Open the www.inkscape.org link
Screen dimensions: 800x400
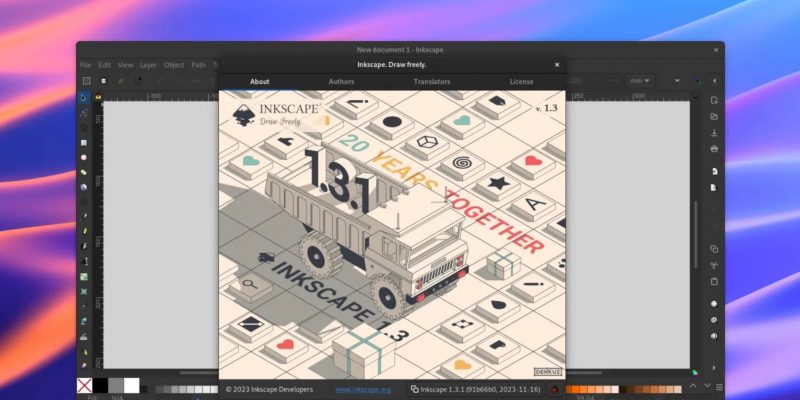(363, 389)
